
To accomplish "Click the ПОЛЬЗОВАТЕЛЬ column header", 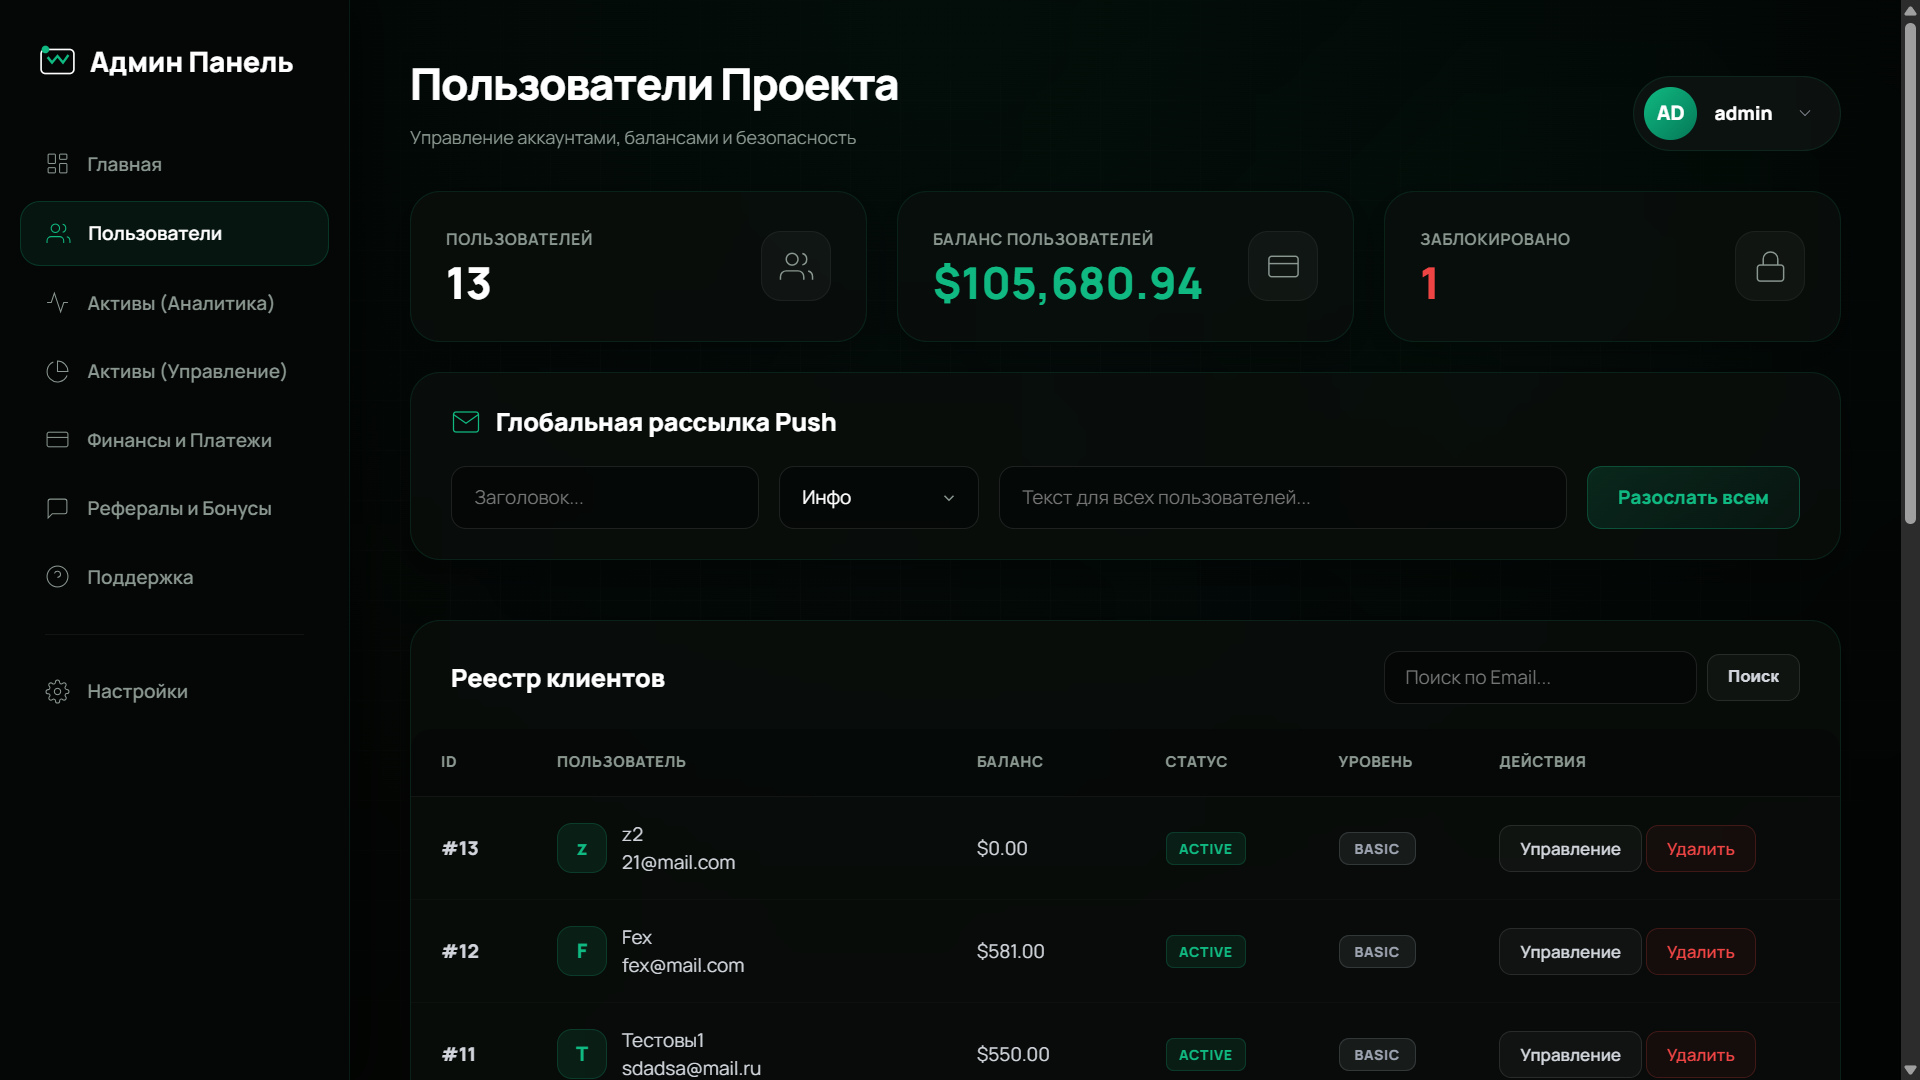I will tap(621, 762).
